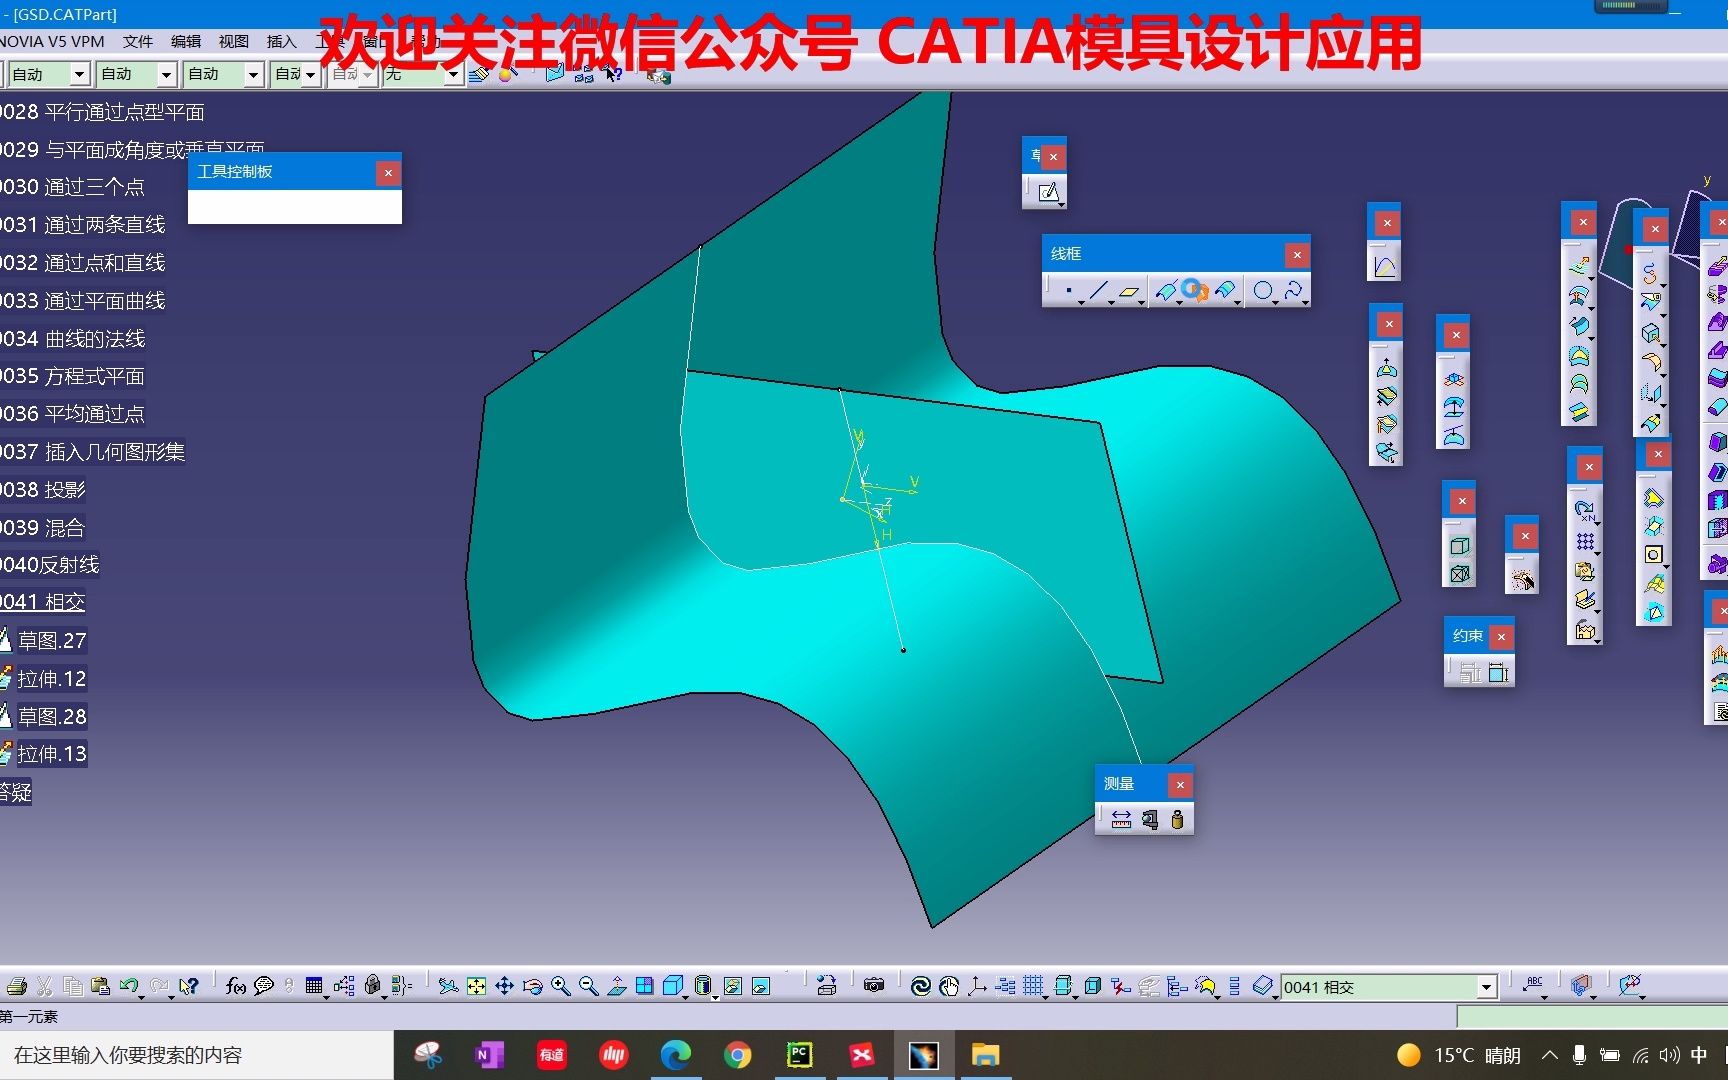Select the Point tool in 线框 toolbar

[1069, 291]
